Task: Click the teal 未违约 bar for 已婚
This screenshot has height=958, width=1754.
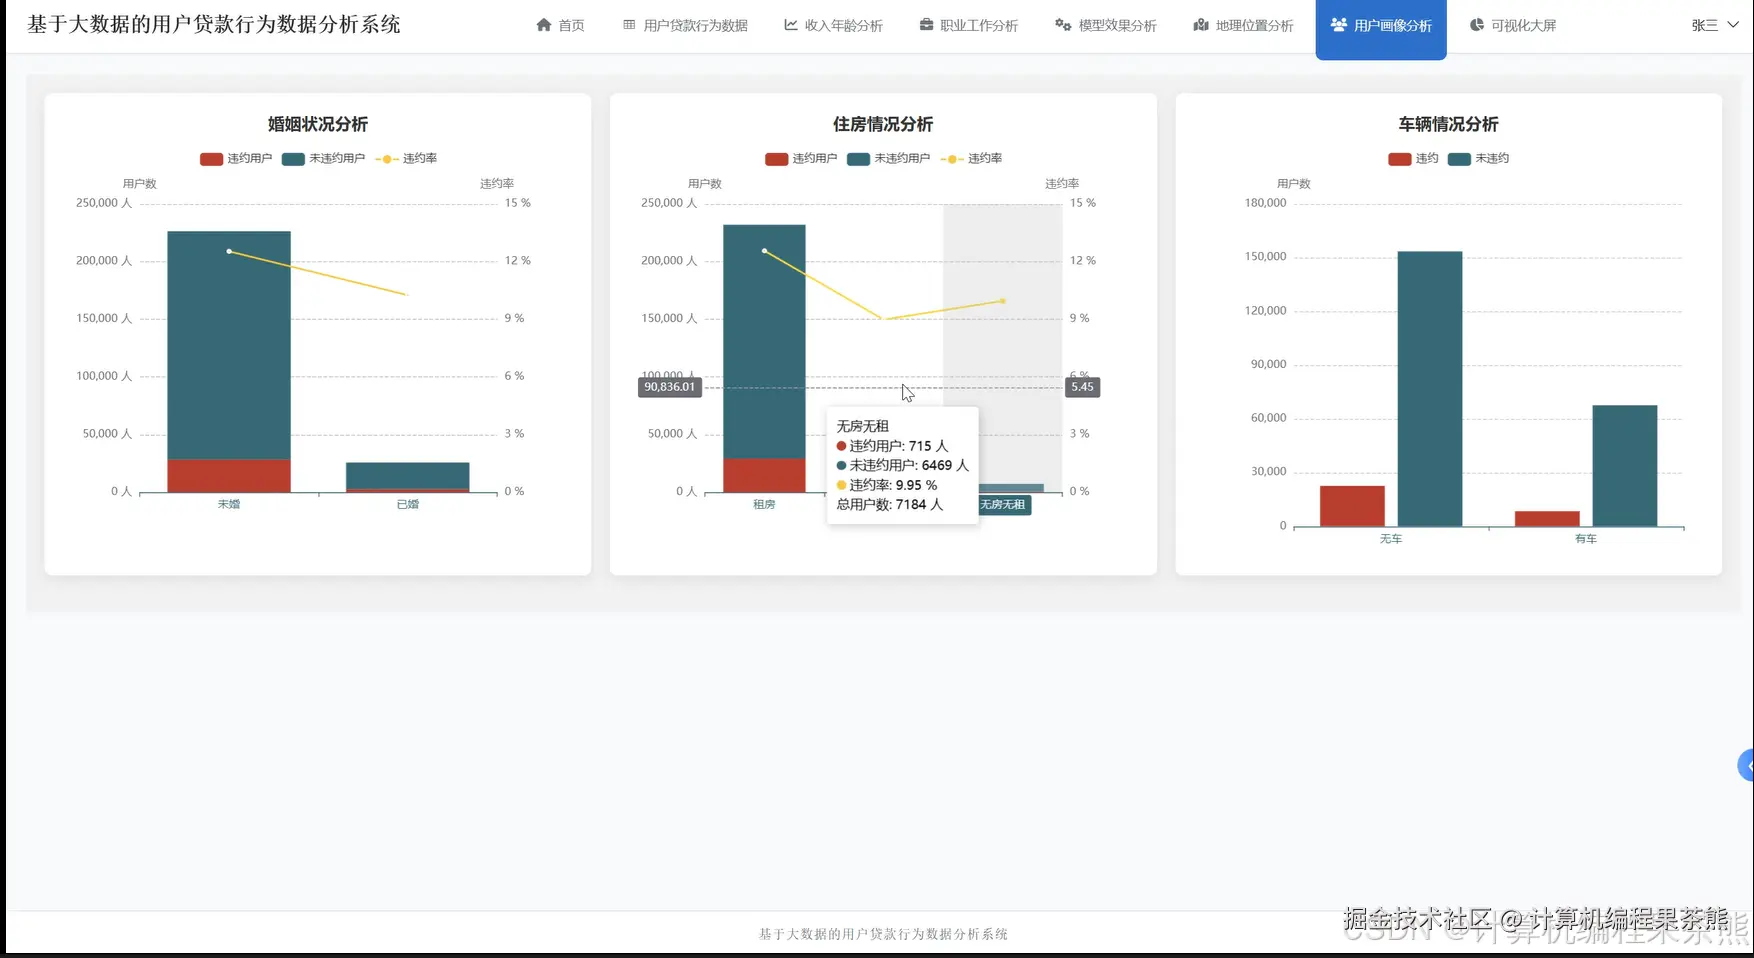Action: 408,475
